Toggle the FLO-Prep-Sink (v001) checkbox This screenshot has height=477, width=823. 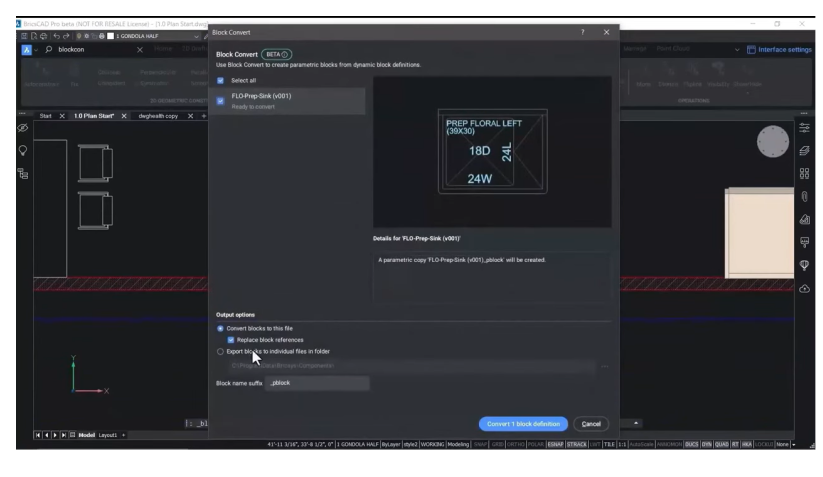(220, 101)
